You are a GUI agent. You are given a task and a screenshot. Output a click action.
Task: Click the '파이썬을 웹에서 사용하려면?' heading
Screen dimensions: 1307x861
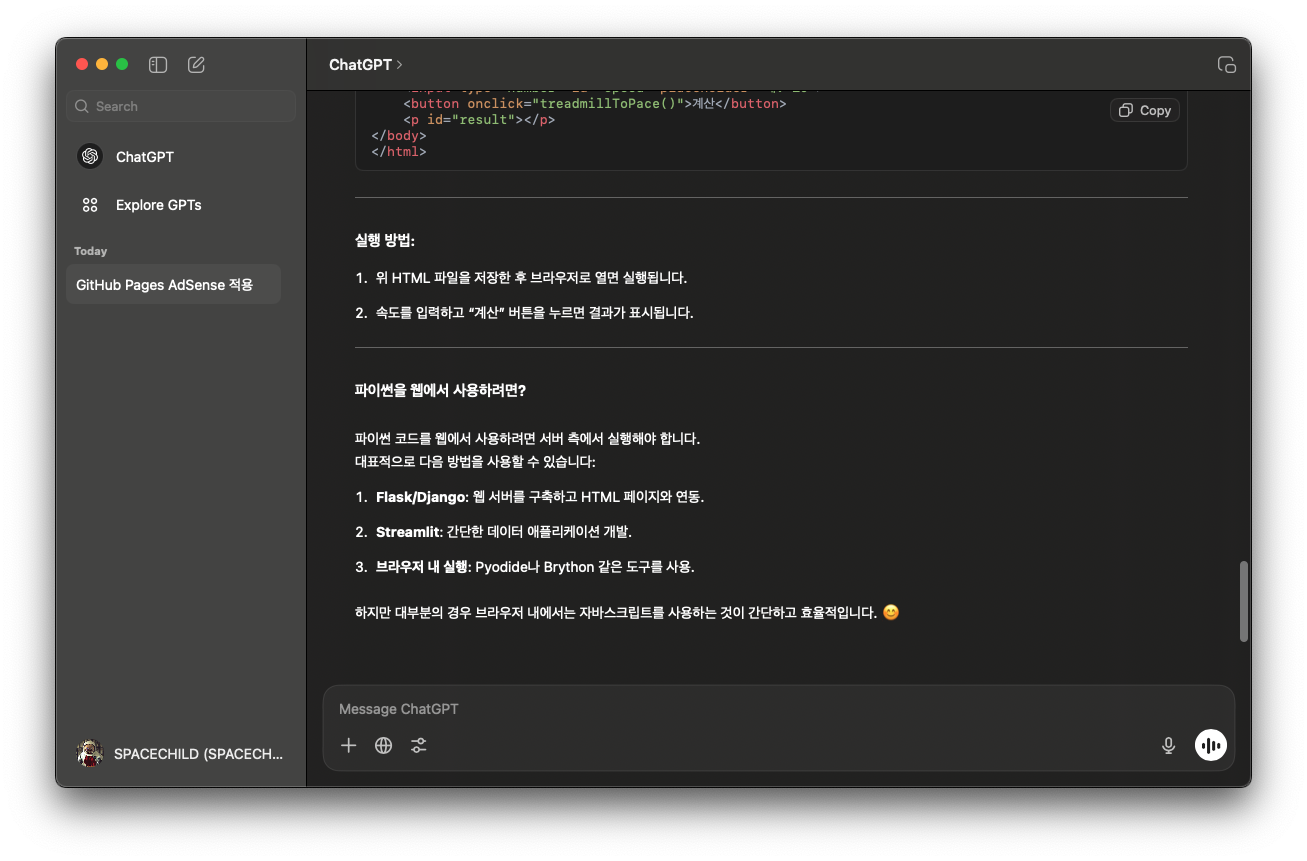click(440, 391)
